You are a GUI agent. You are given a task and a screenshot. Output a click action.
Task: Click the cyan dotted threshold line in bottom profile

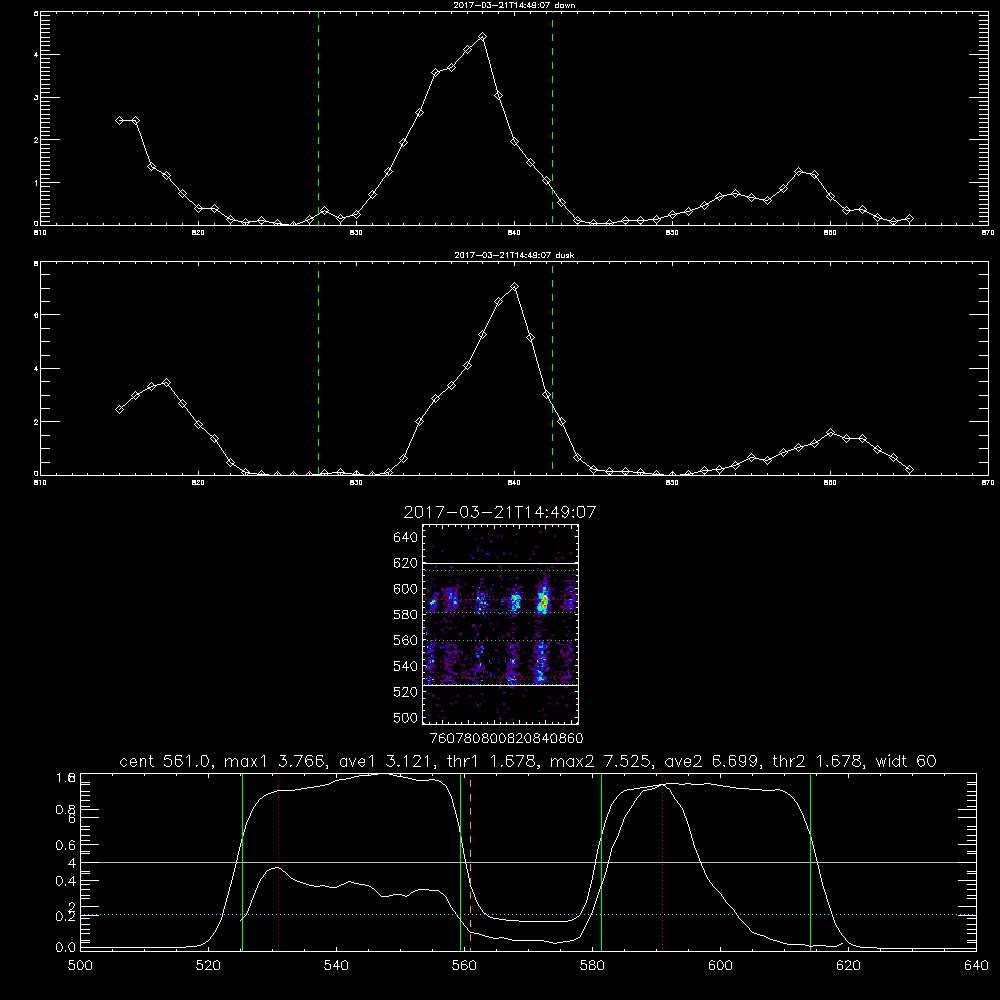click(x=528, y=915)
